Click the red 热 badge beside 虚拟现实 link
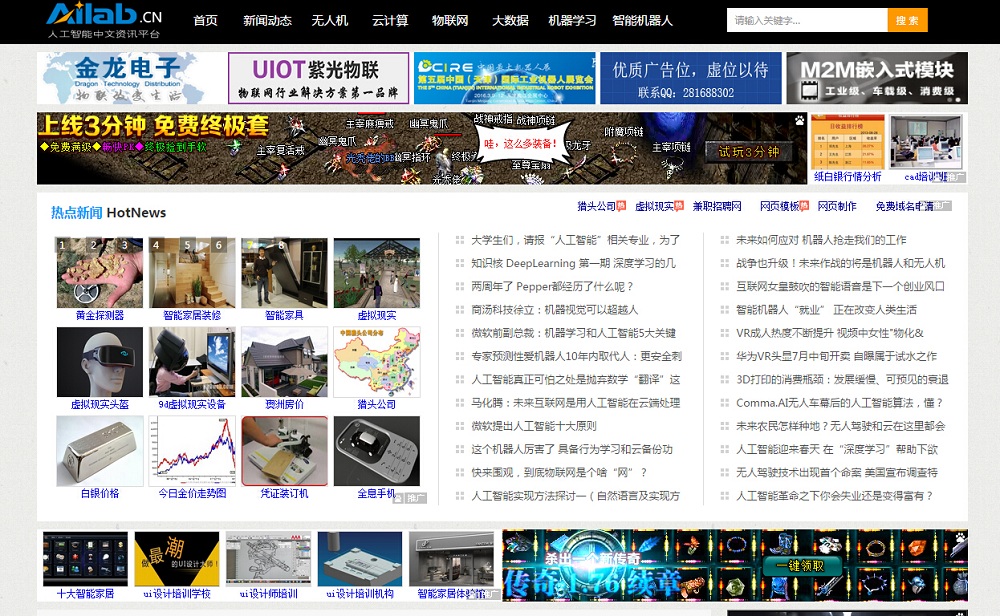 click(680, 205)
